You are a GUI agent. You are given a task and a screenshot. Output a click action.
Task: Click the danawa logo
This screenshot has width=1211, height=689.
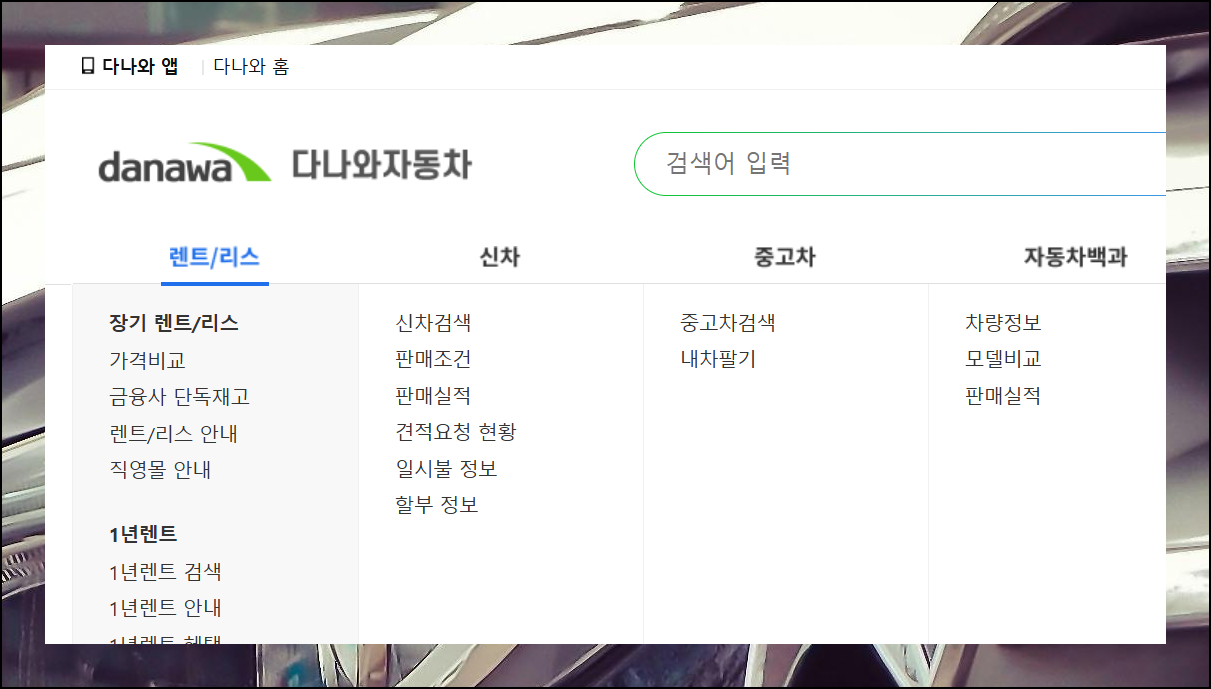click(x=184, y=163)
